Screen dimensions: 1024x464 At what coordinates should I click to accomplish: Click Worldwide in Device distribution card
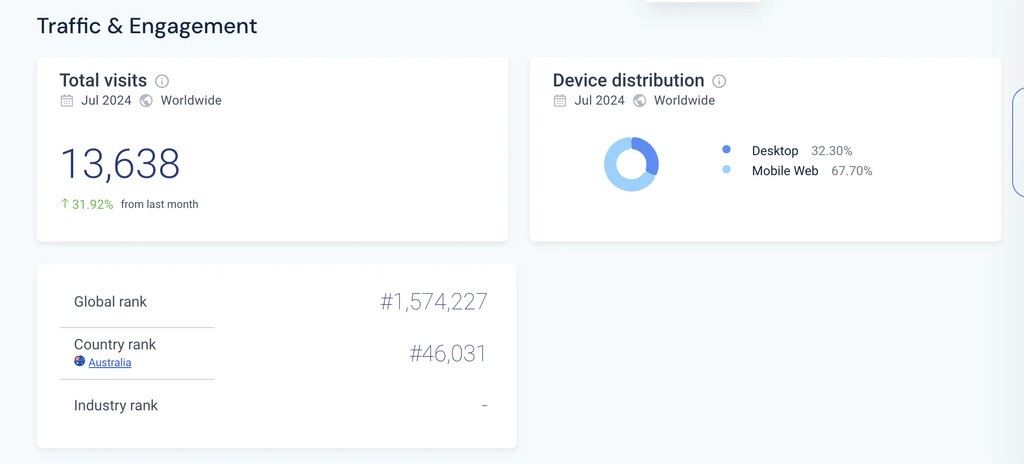684,101
